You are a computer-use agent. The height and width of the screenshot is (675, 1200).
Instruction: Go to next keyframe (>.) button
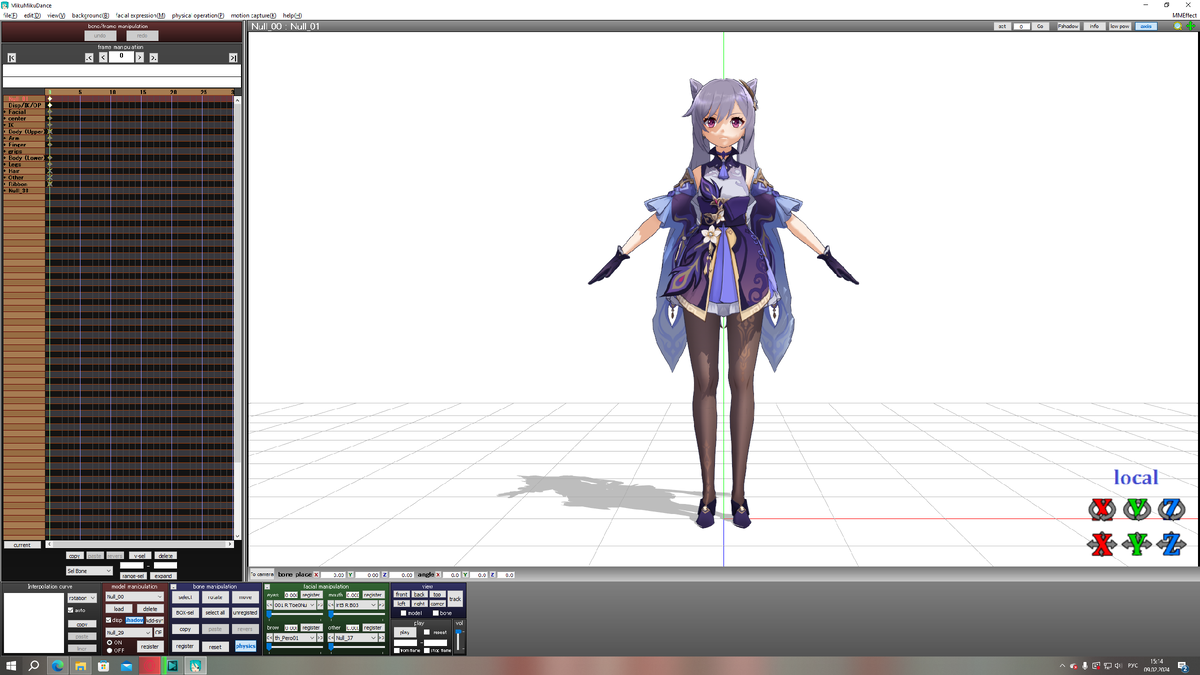point(154,58)
